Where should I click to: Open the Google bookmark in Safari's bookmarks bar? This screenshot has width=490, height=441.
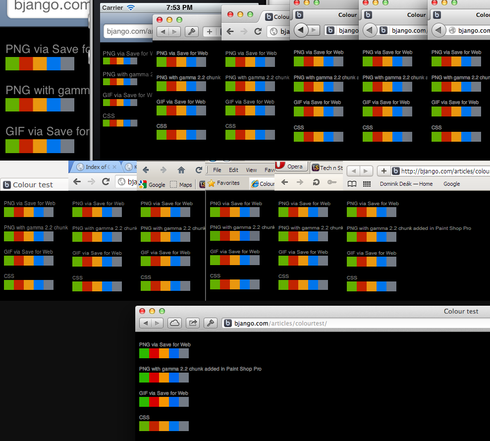pos(451,184)
